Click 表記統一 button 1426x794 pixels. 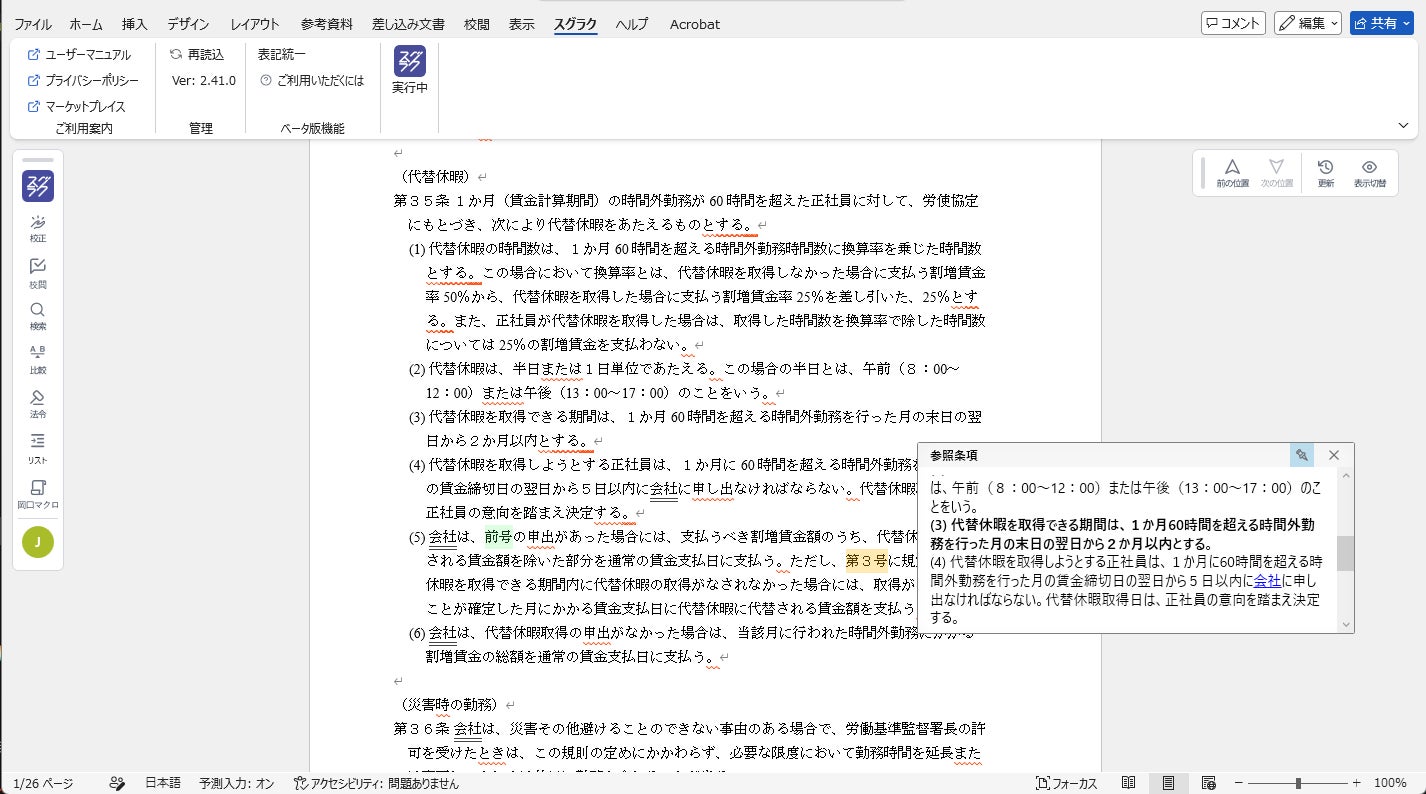[282, 54]
